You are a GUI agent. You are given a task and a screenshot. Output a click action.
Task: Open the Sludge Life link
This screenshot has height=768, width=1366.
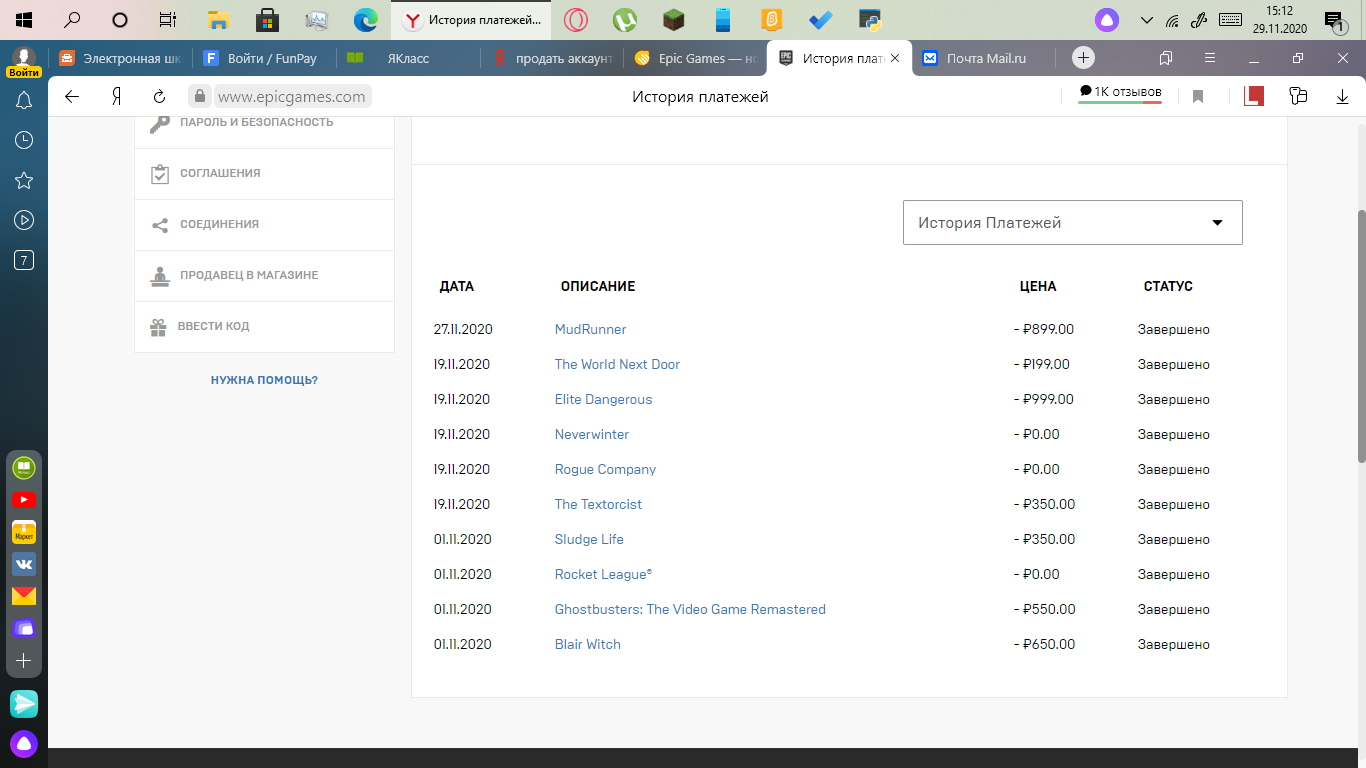589,539
